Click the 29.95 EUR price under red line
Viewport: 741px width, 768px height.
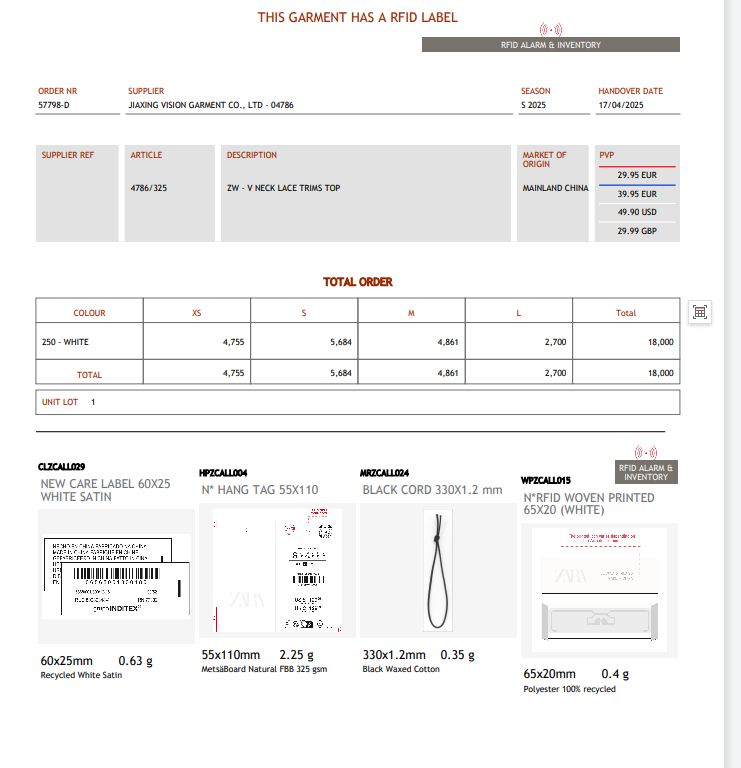pos(636,175)
